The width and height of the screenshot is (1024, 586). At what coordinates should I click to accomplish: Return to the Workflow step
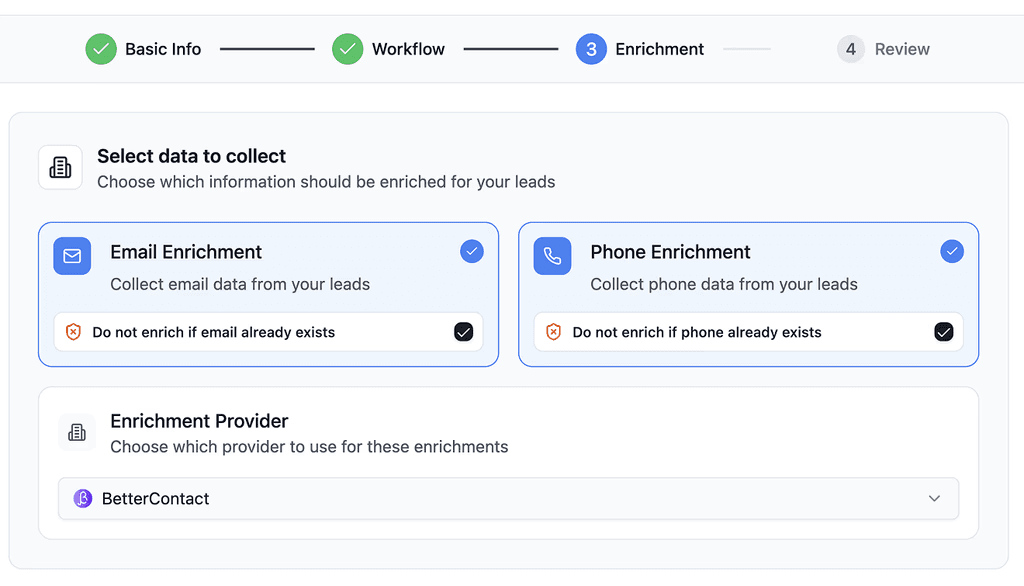point(388,48)
